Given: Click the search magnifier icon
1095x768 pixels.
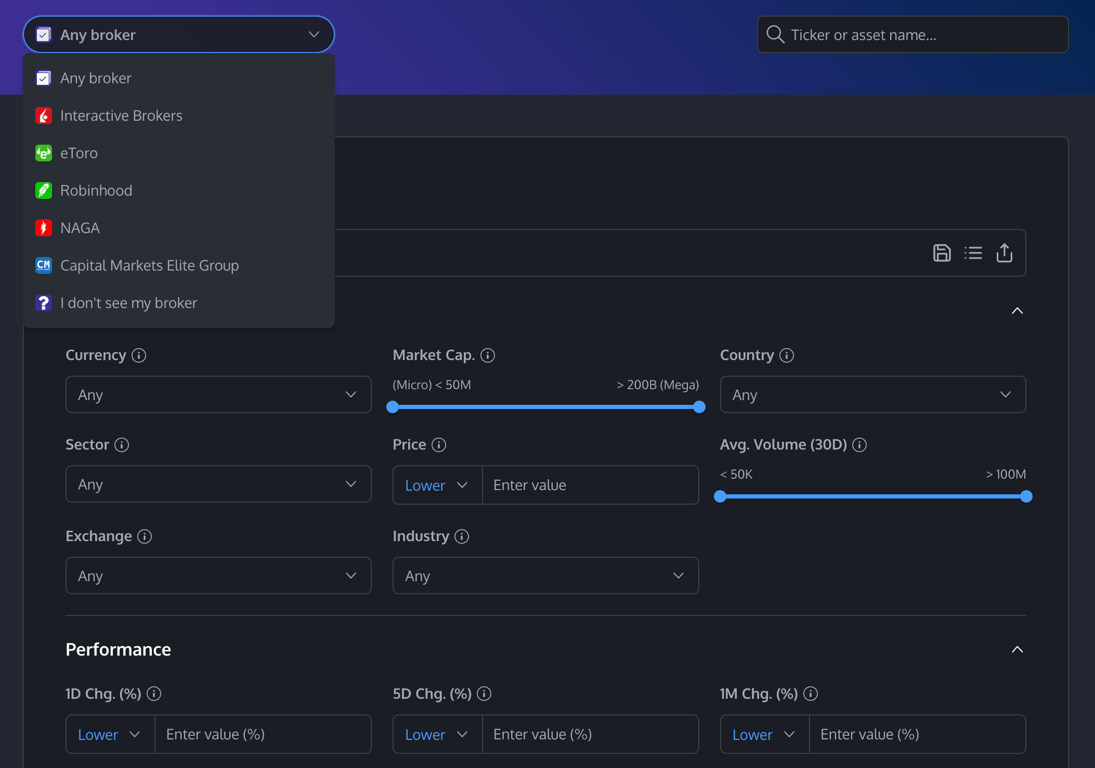Looking at the screenshot, I should 775,34.
